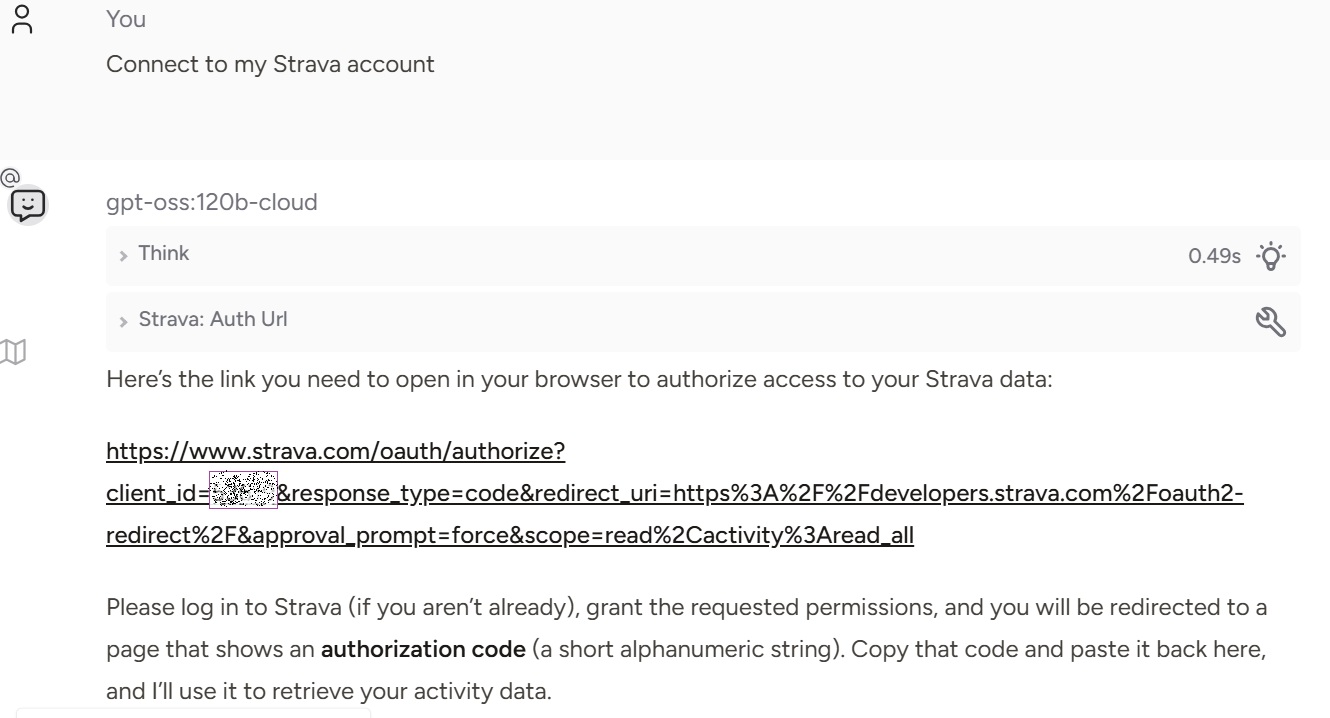
Task: Click the You sender label
Action: [x=125, y=19]
